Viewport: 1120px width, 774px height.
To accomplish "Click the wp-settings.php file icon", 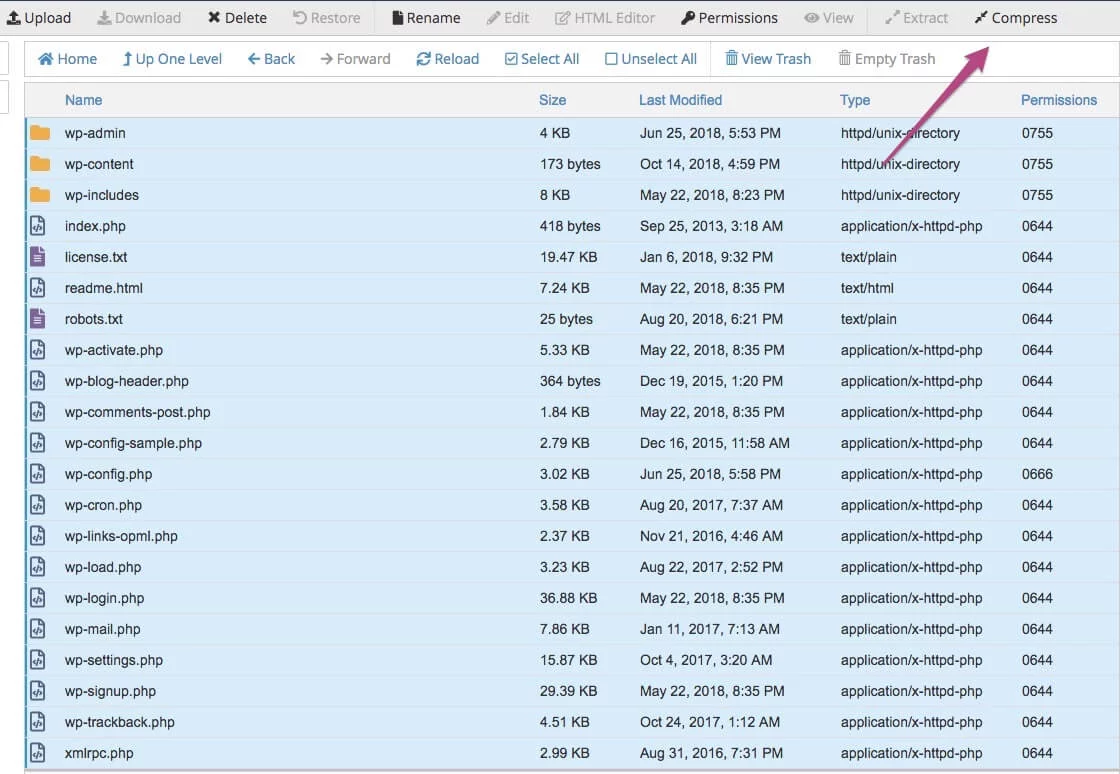I will pos(38,660).
